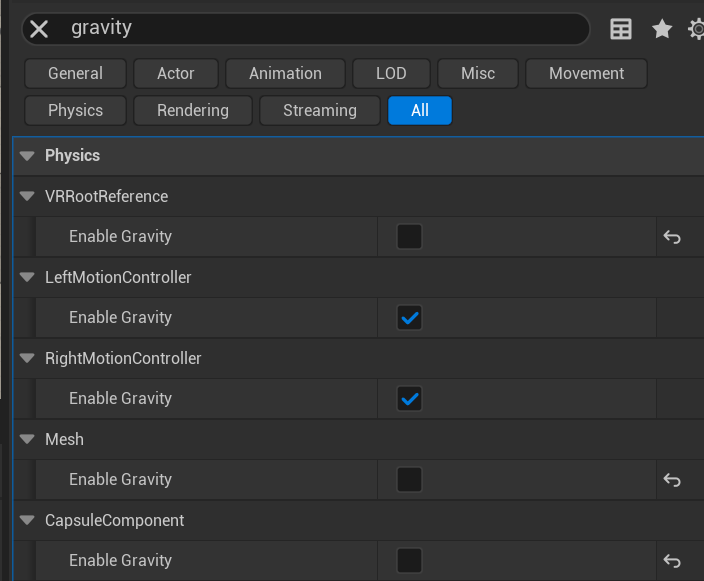Select the Movement filter tab
The width and height of the screenshot is (704, 581).
[586, 73]
